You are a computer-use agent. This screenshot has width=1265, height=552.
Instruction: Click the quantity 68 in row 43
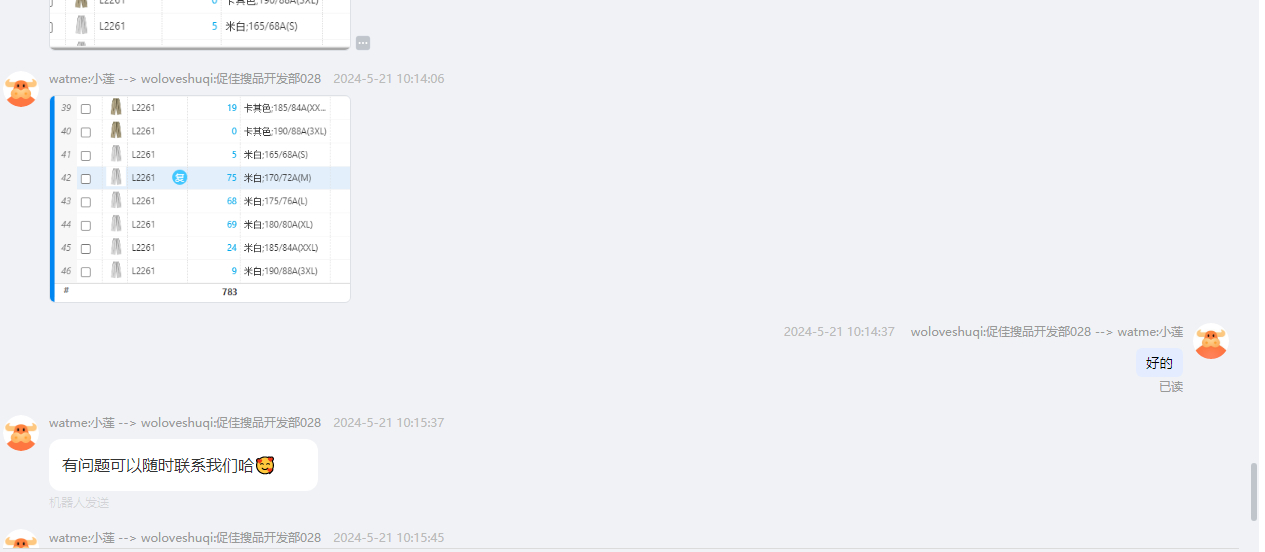[x=231, y=201]
